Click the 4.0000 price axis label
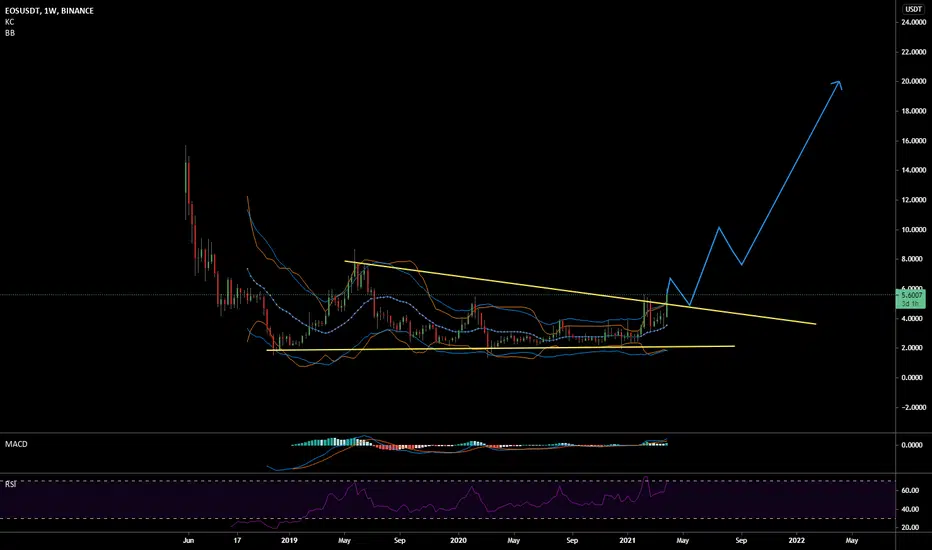932x550 pixels. [x=912, y=319]
